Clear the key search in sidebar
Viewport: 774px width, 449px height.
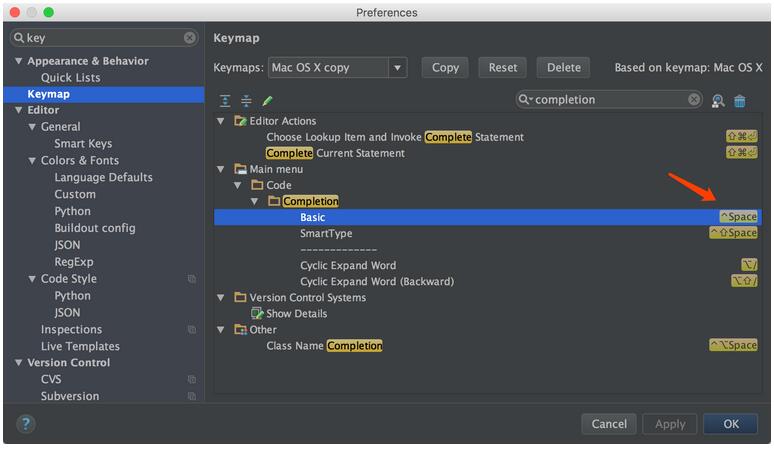pos(190,37)
